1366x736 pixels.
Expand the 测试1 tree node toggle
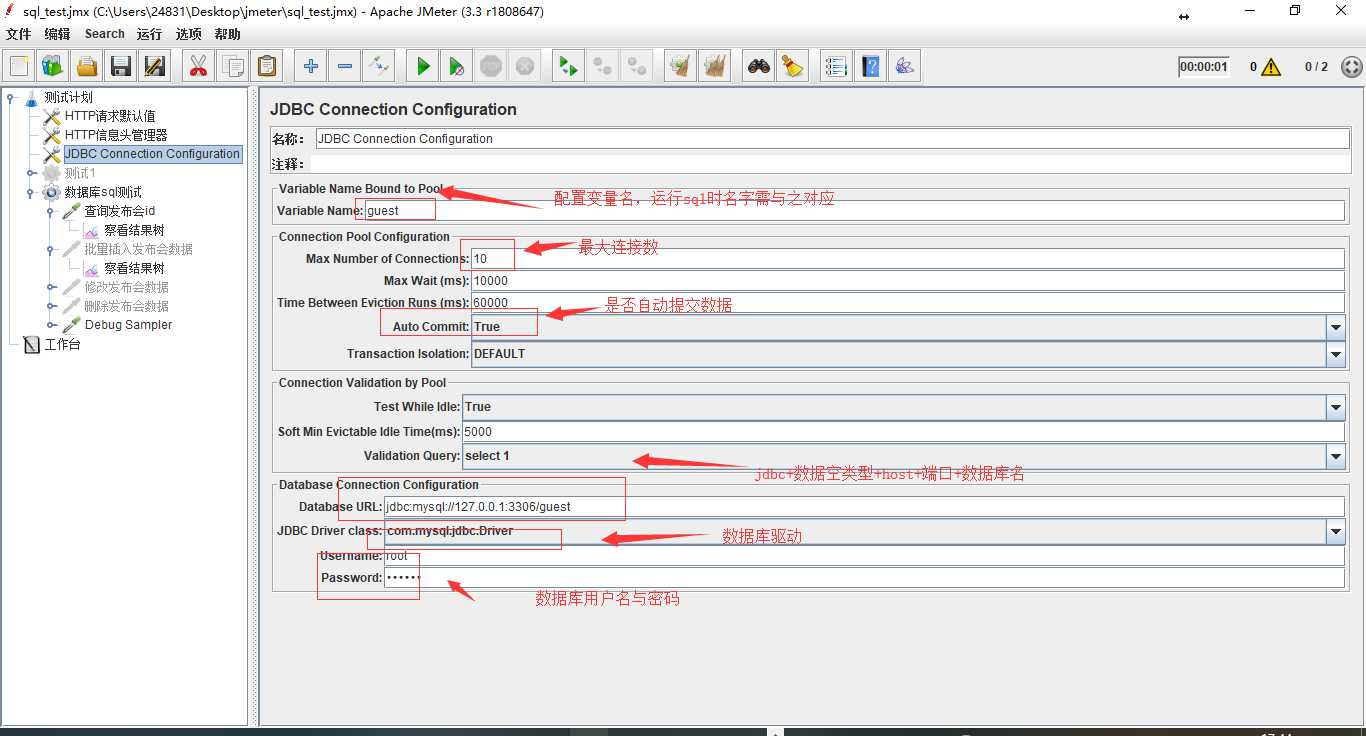click(31, 173)
